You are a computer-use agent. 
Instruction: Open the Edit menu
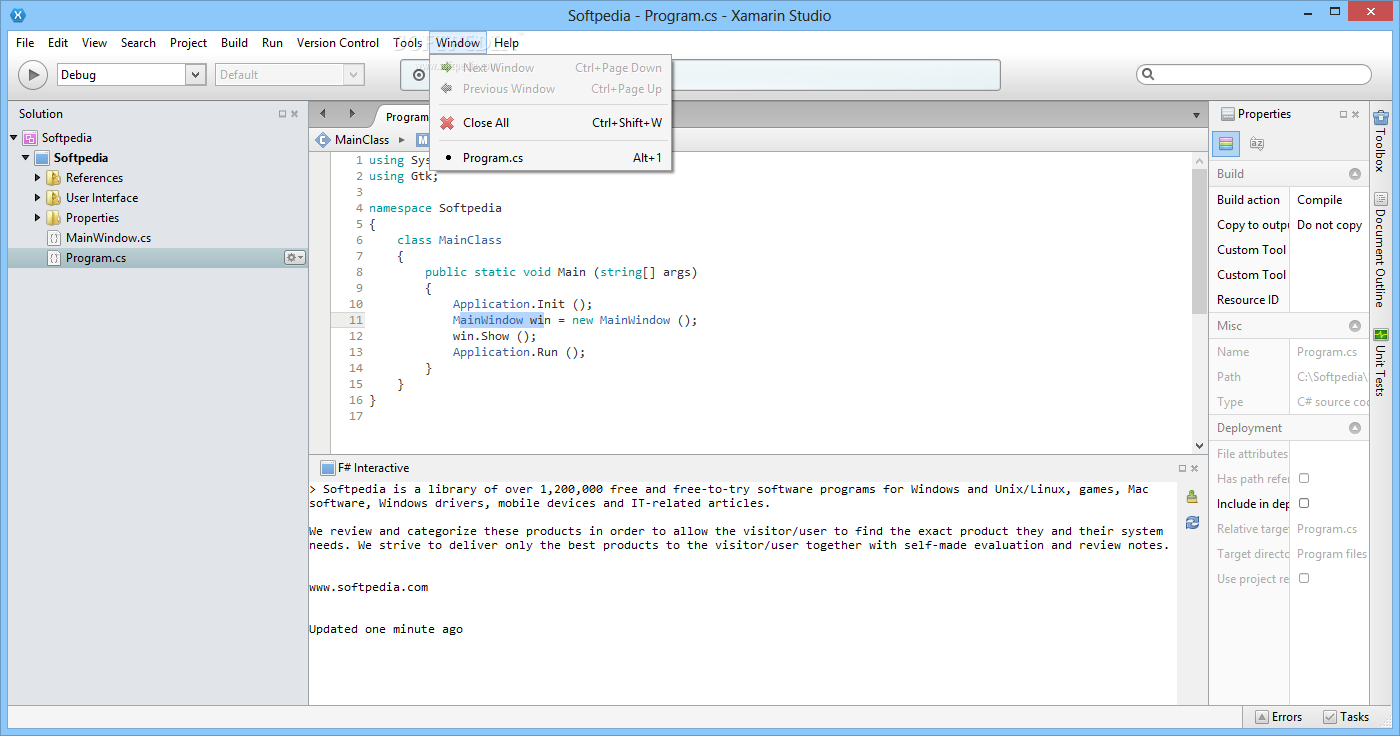click(x=58, y=43)
